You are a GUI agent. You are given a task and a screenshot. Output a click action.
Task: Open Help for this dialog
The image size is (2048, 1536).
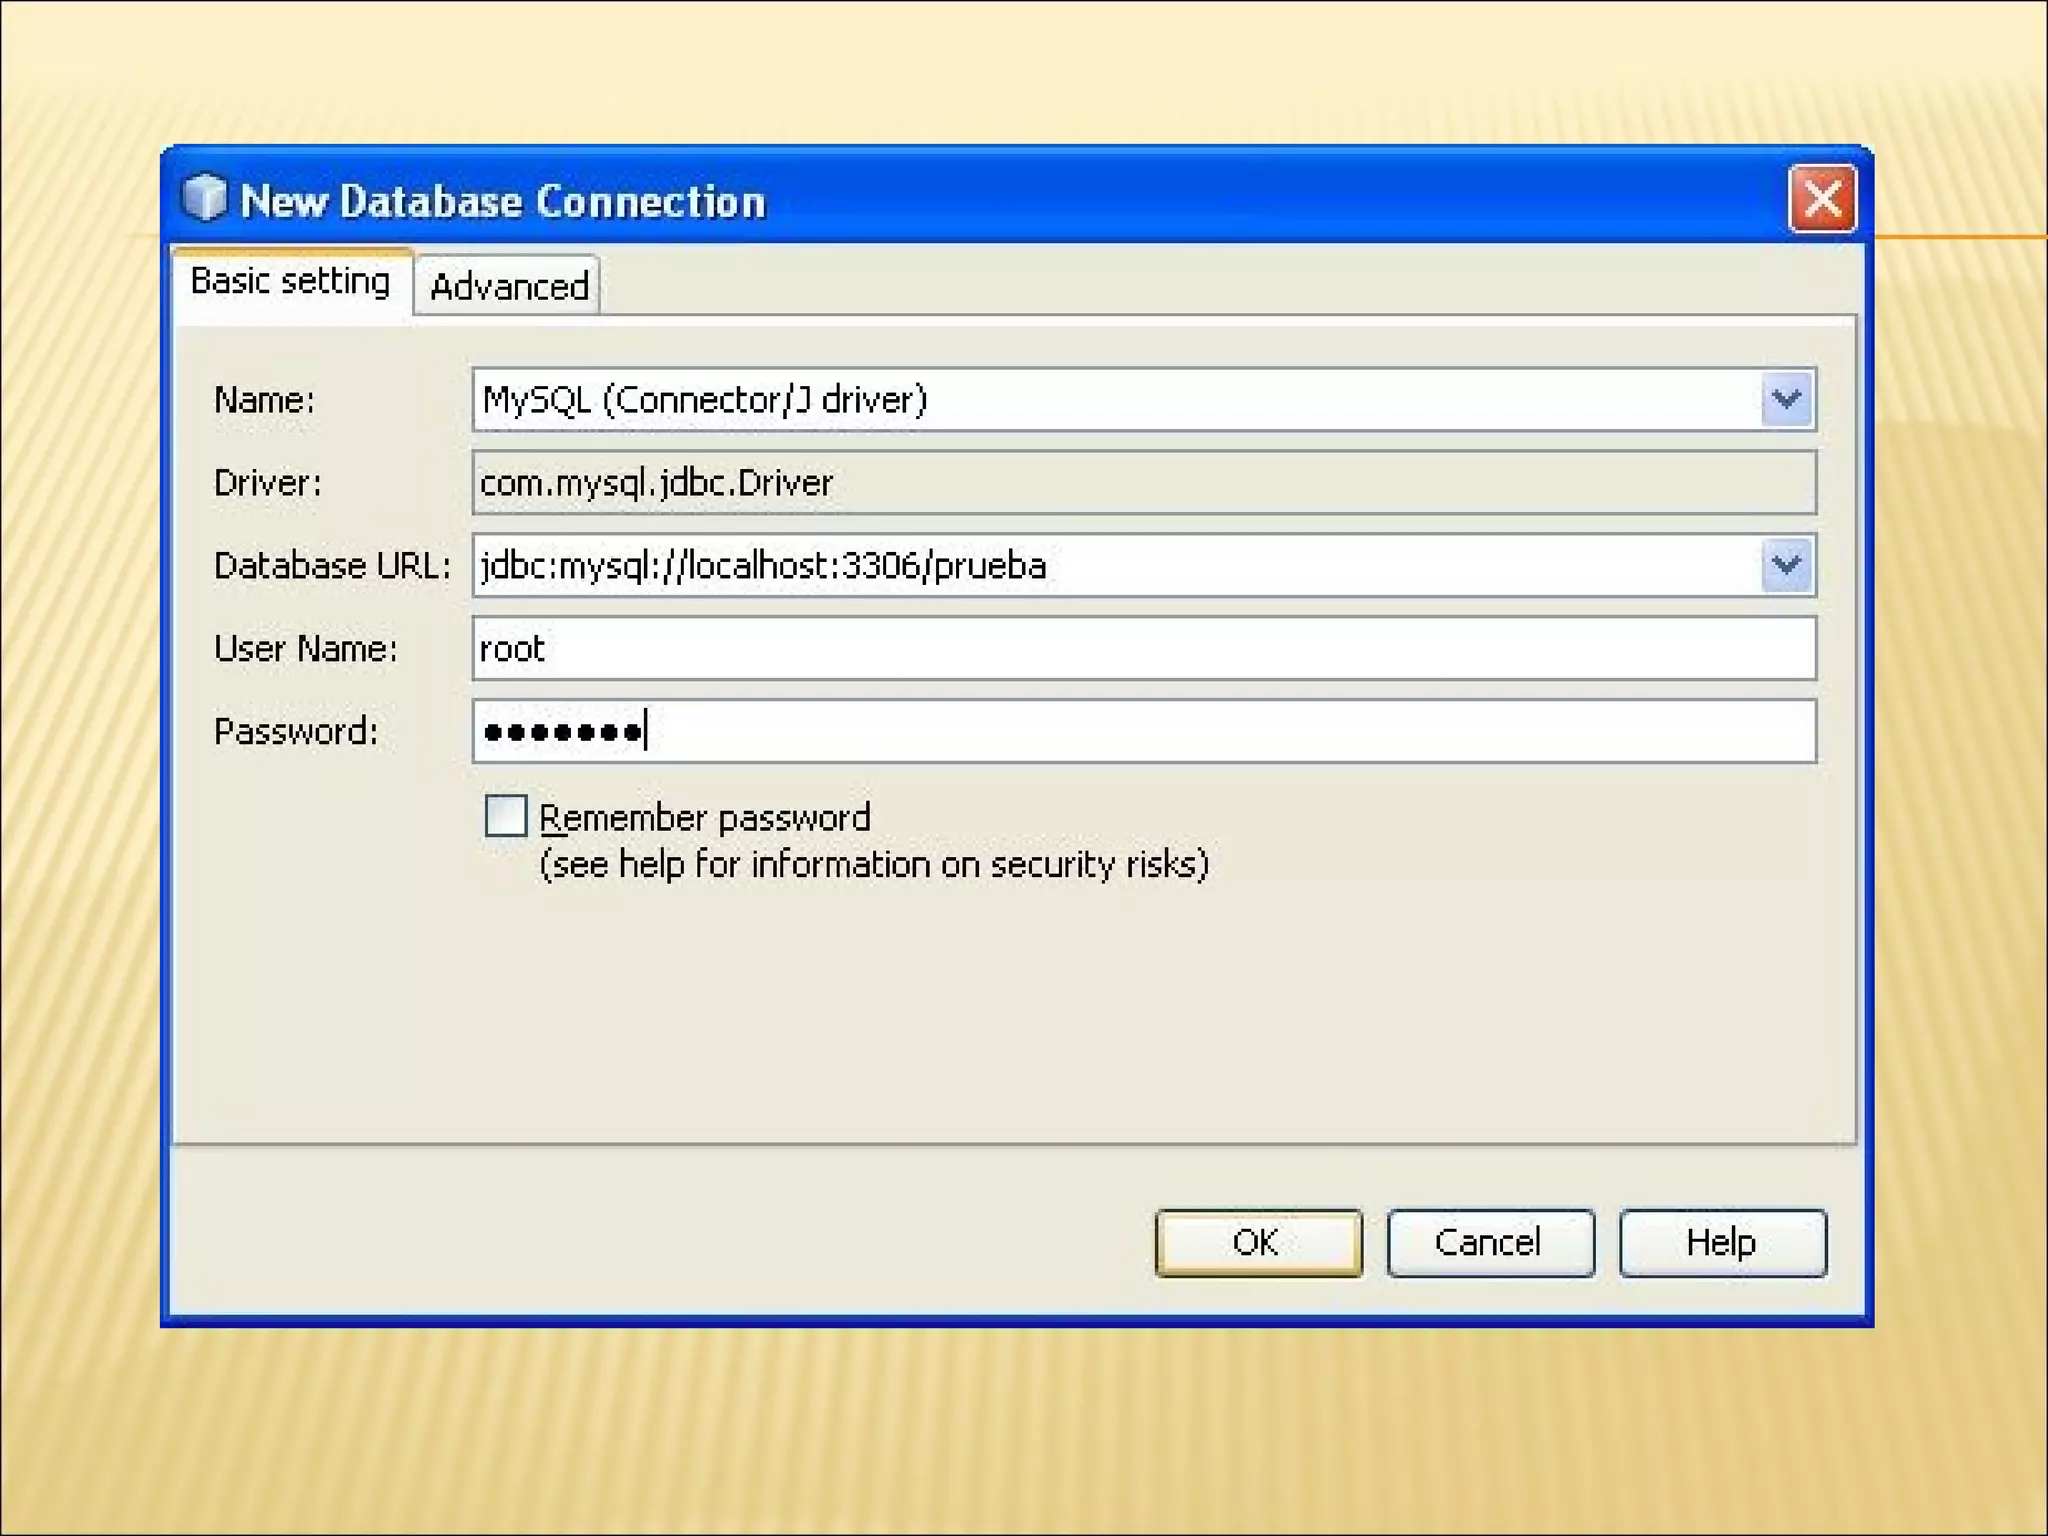click(1721, 1243)
